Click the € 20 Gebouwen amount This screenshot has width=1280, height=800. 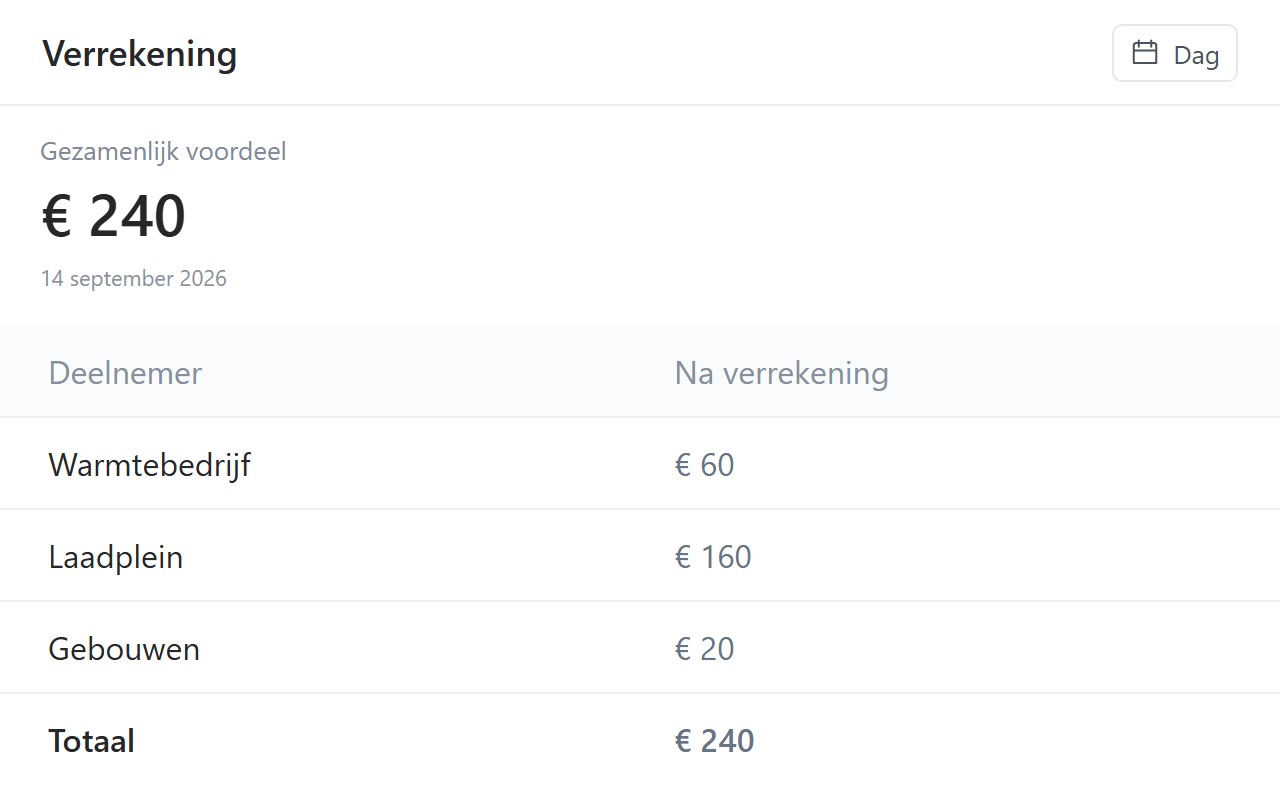click(705, 649)
